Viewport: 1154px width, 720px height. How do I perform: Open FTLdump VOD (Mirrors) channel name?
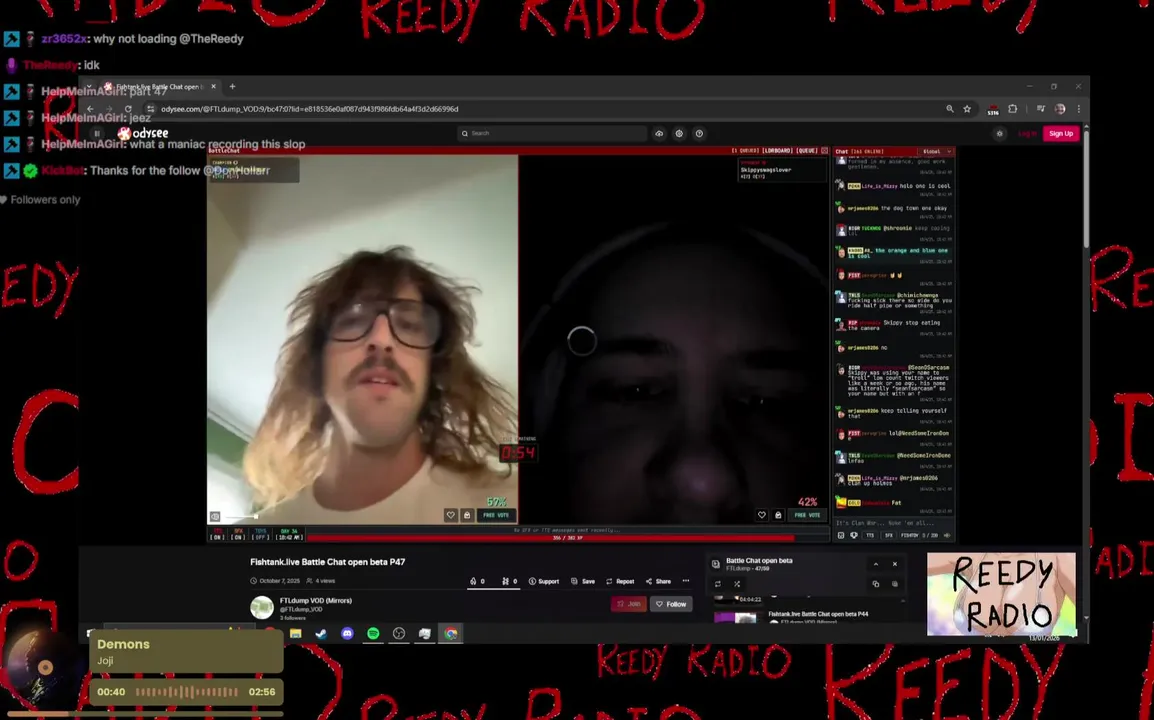(316, 601)
